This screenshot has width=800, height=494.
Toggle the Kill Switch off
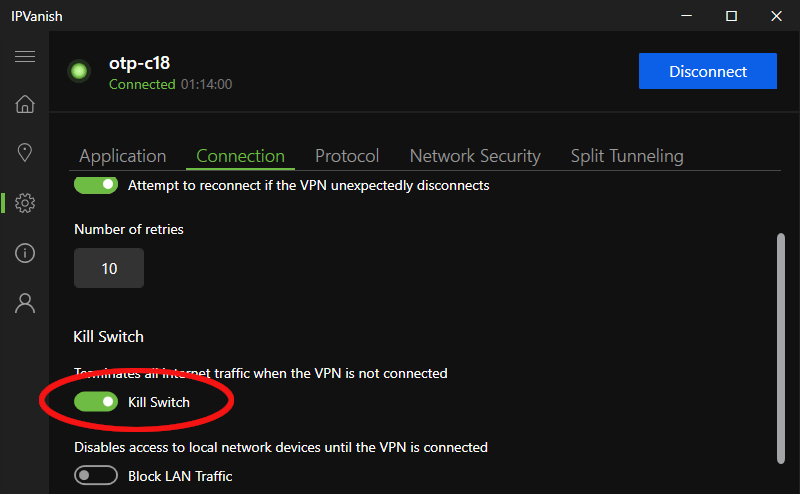[x=96, y=402]
